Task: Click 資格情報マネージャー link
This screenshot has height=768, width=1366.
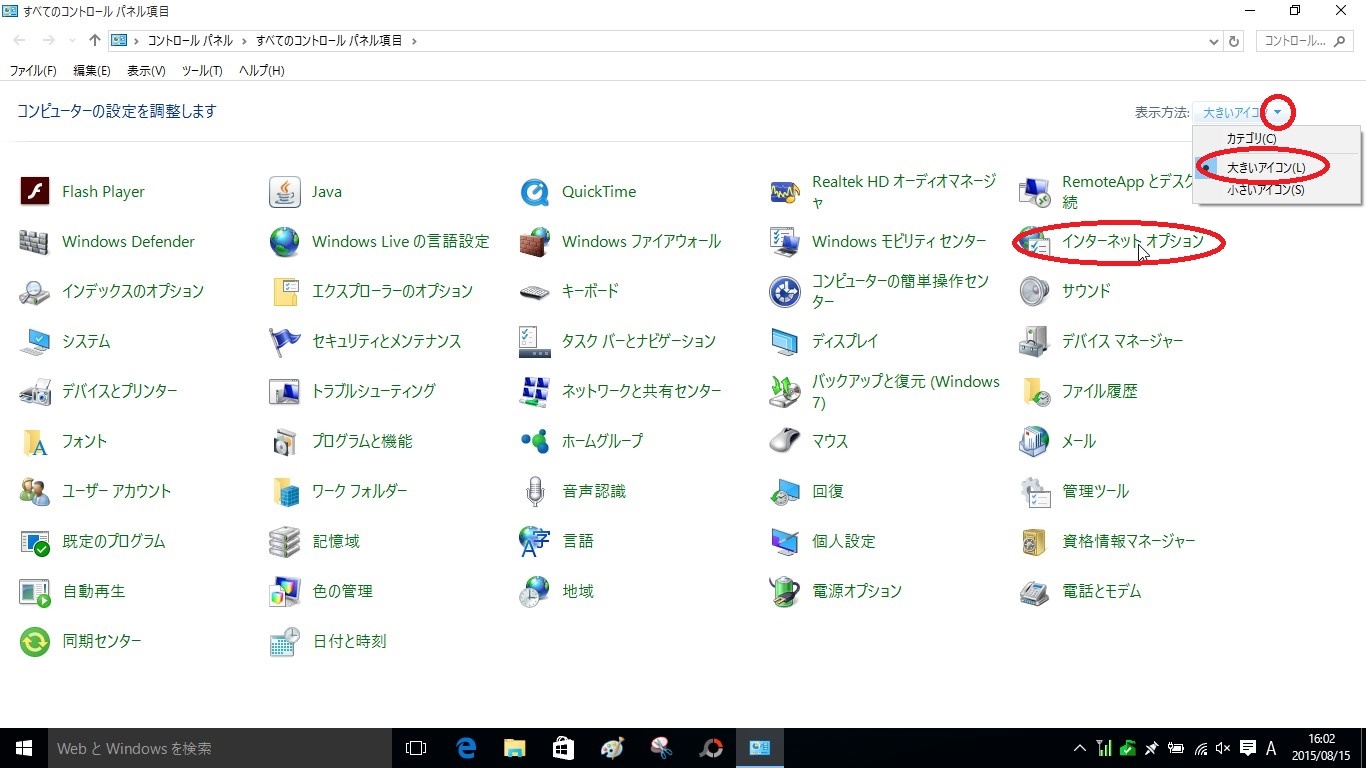Action: tap(1128, 541)
